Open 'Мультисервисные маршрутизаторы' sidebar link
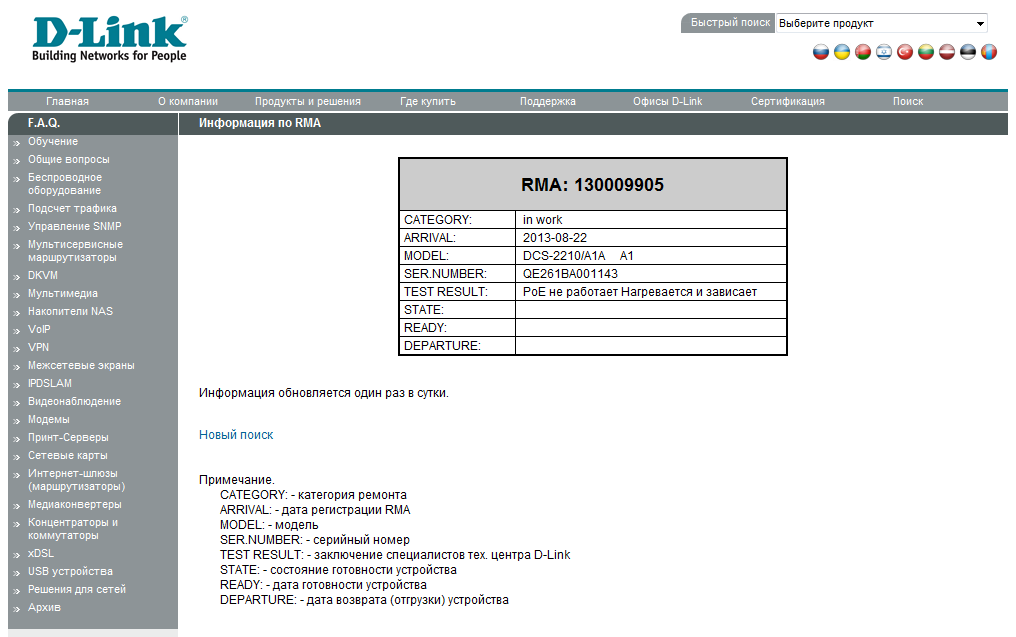Image resolution: width=1016 pixels, height=637 pixels. pos(75,251)
